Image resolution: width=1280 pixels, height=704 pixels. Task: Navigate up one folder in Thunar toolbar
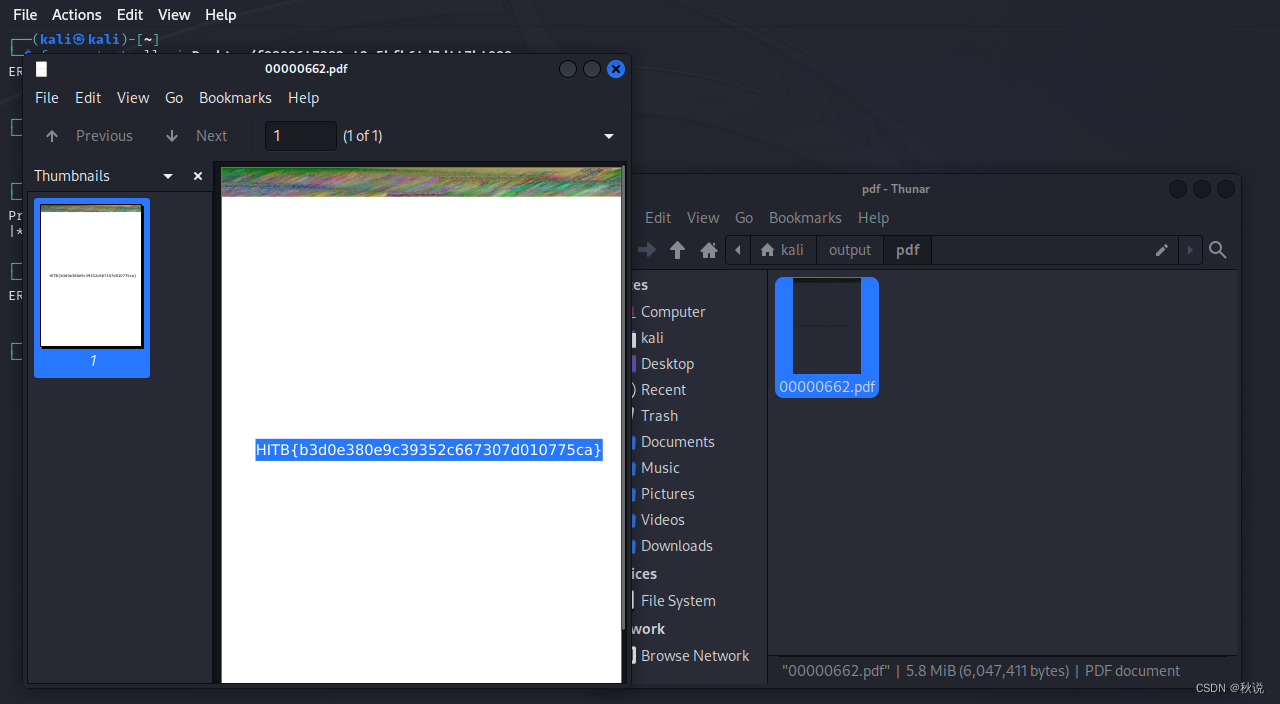pyautogui.click(x=677, y=250)
